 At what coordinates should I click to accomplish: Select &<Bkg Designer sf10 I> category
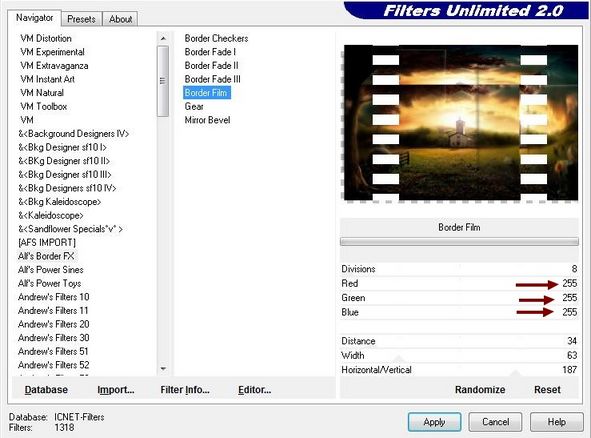(x=63, y=147)
